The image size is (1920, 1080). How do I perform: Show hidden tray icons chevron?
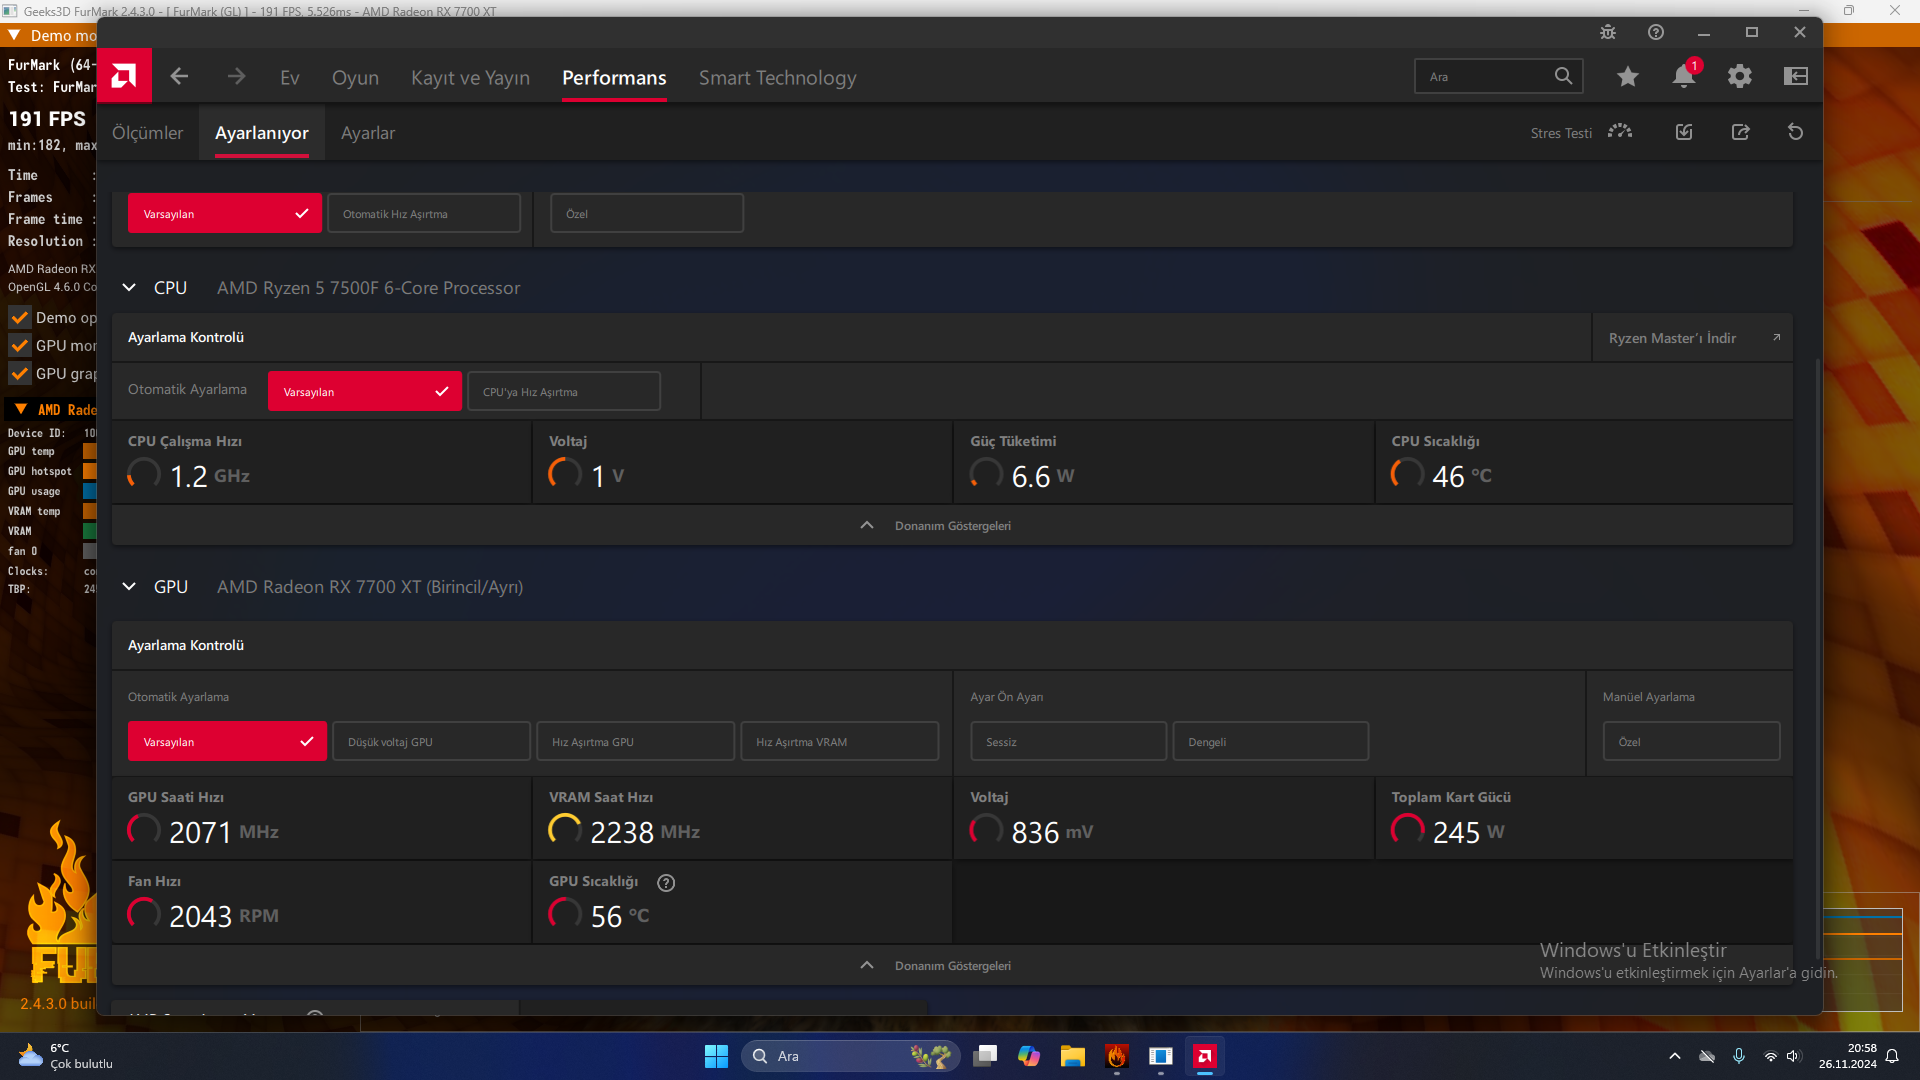click(1675, 1056)
